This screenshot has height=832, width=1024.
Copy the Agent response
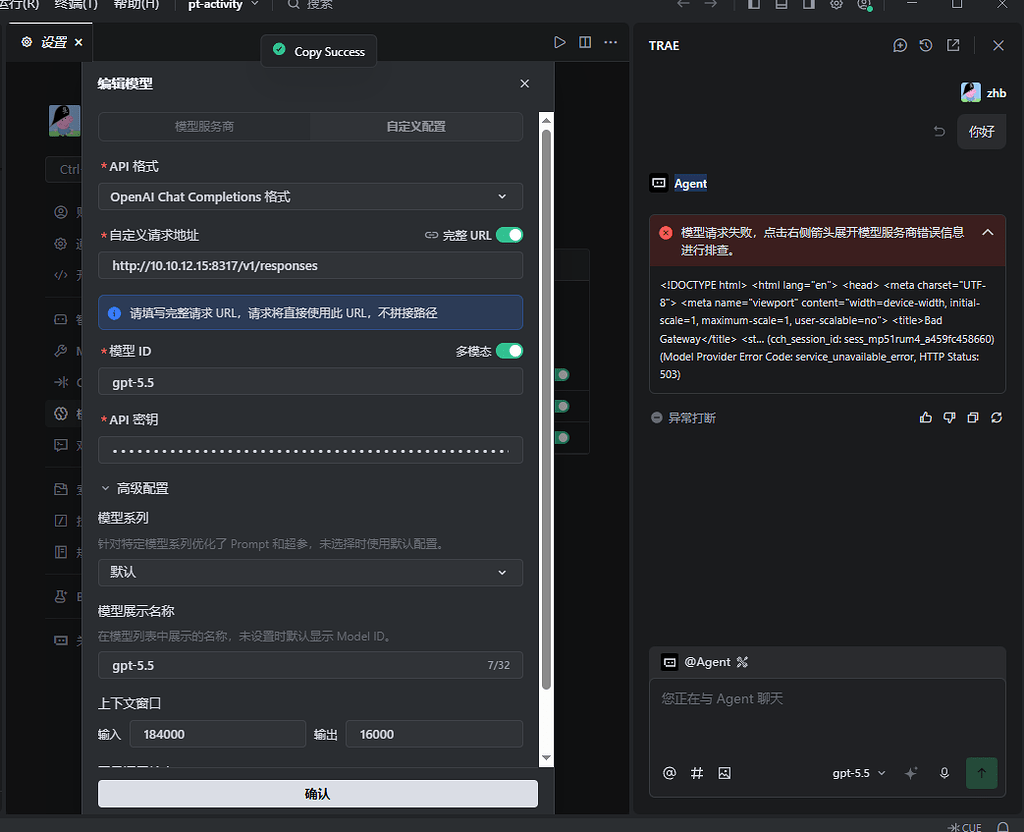(x=973, y=417)
